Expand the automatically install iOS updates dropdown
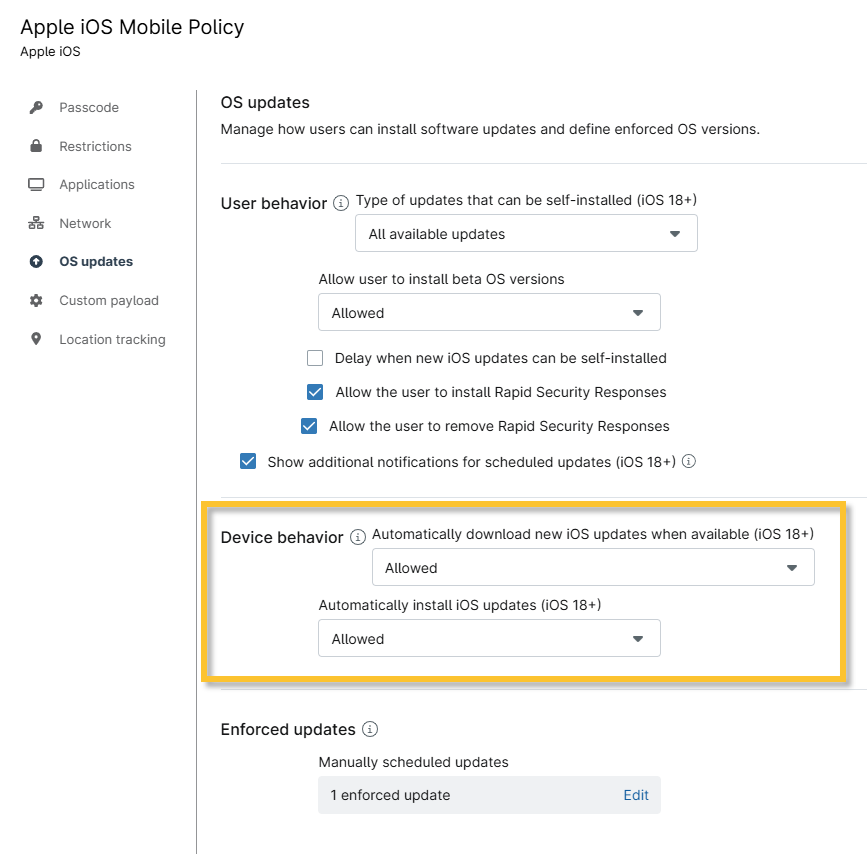The width and height of the screenshot is (867, 854). (489, 638)
